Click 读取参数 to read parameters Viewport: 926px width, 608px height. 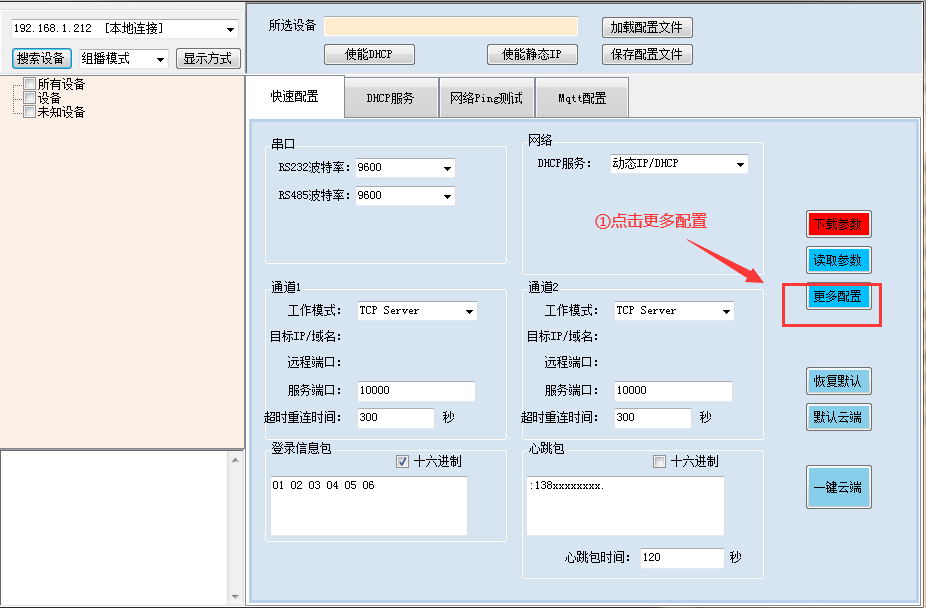pos(838,260)
